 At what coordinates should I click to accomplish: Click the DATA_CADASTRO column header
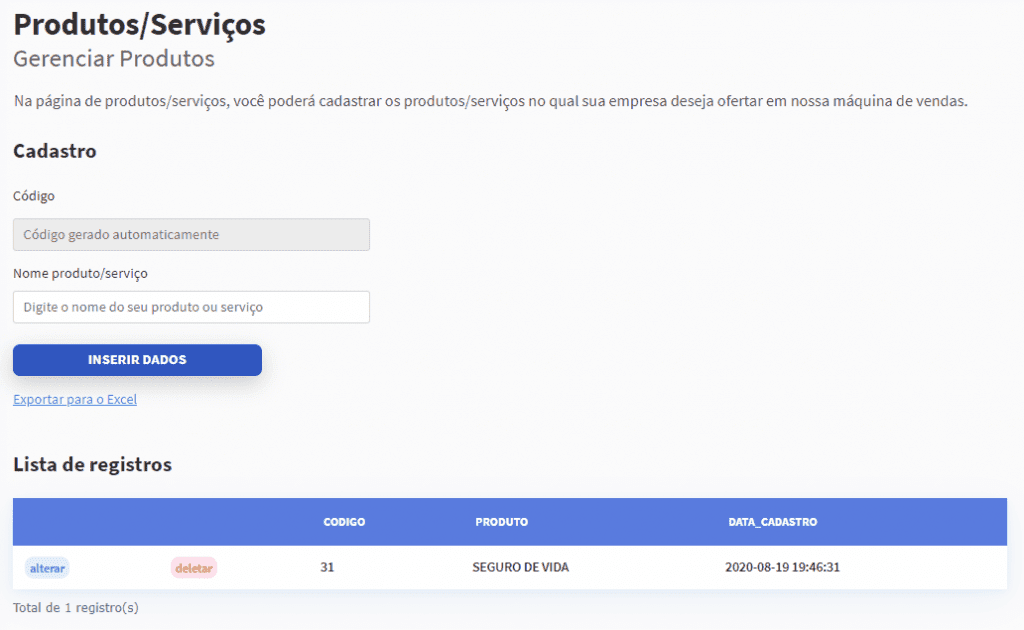773,522
